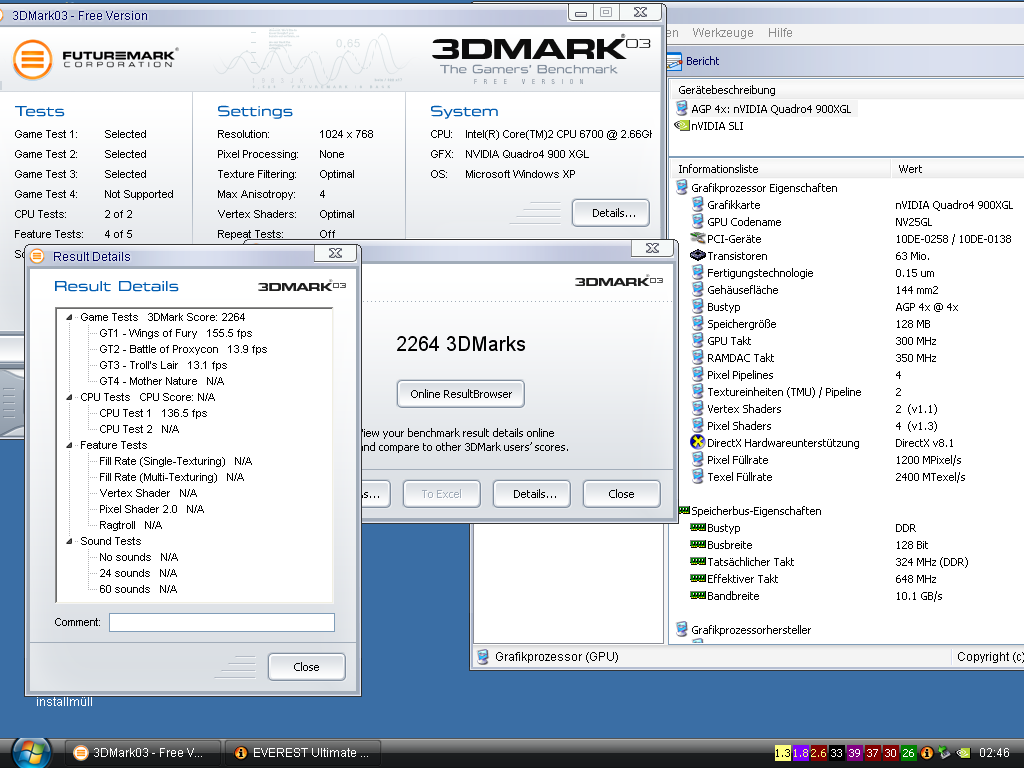This screenshot has height=768, width=1024.
Task: Click the Tatsächlicher Takt memory icon
Action: click(x=697, y=561)
